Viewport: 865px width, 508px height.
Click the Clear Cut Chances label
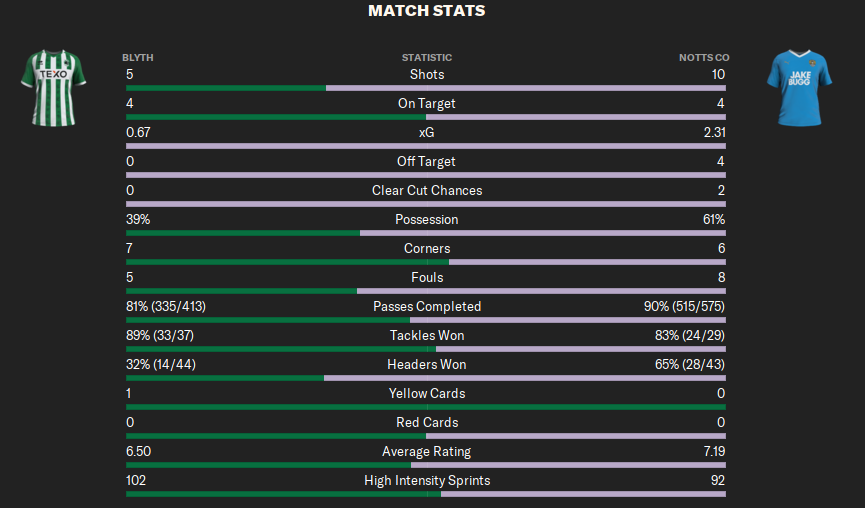tap(426, 190)
